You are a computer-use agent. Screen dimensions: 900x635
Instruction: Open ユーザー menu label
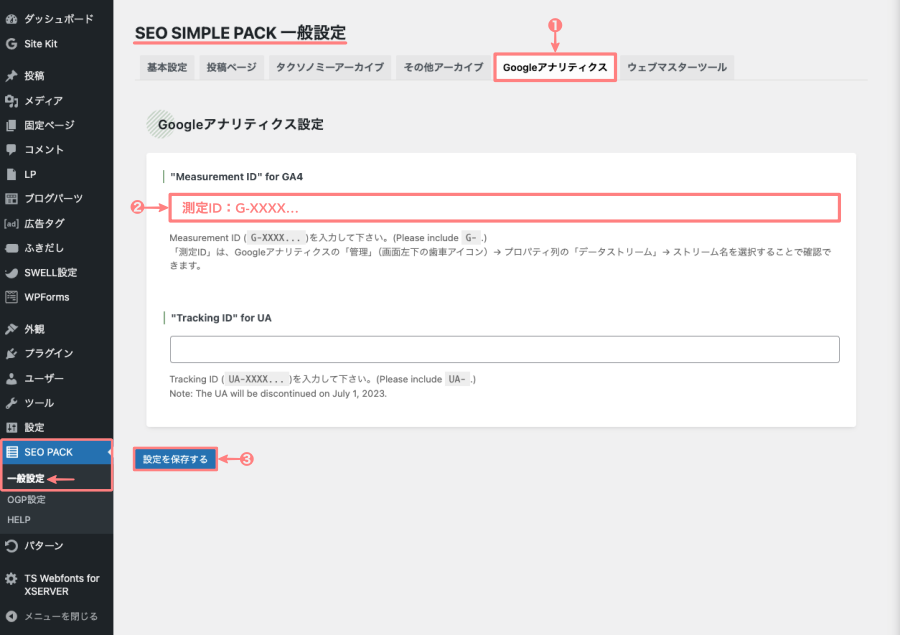click(x=44, y=378)
